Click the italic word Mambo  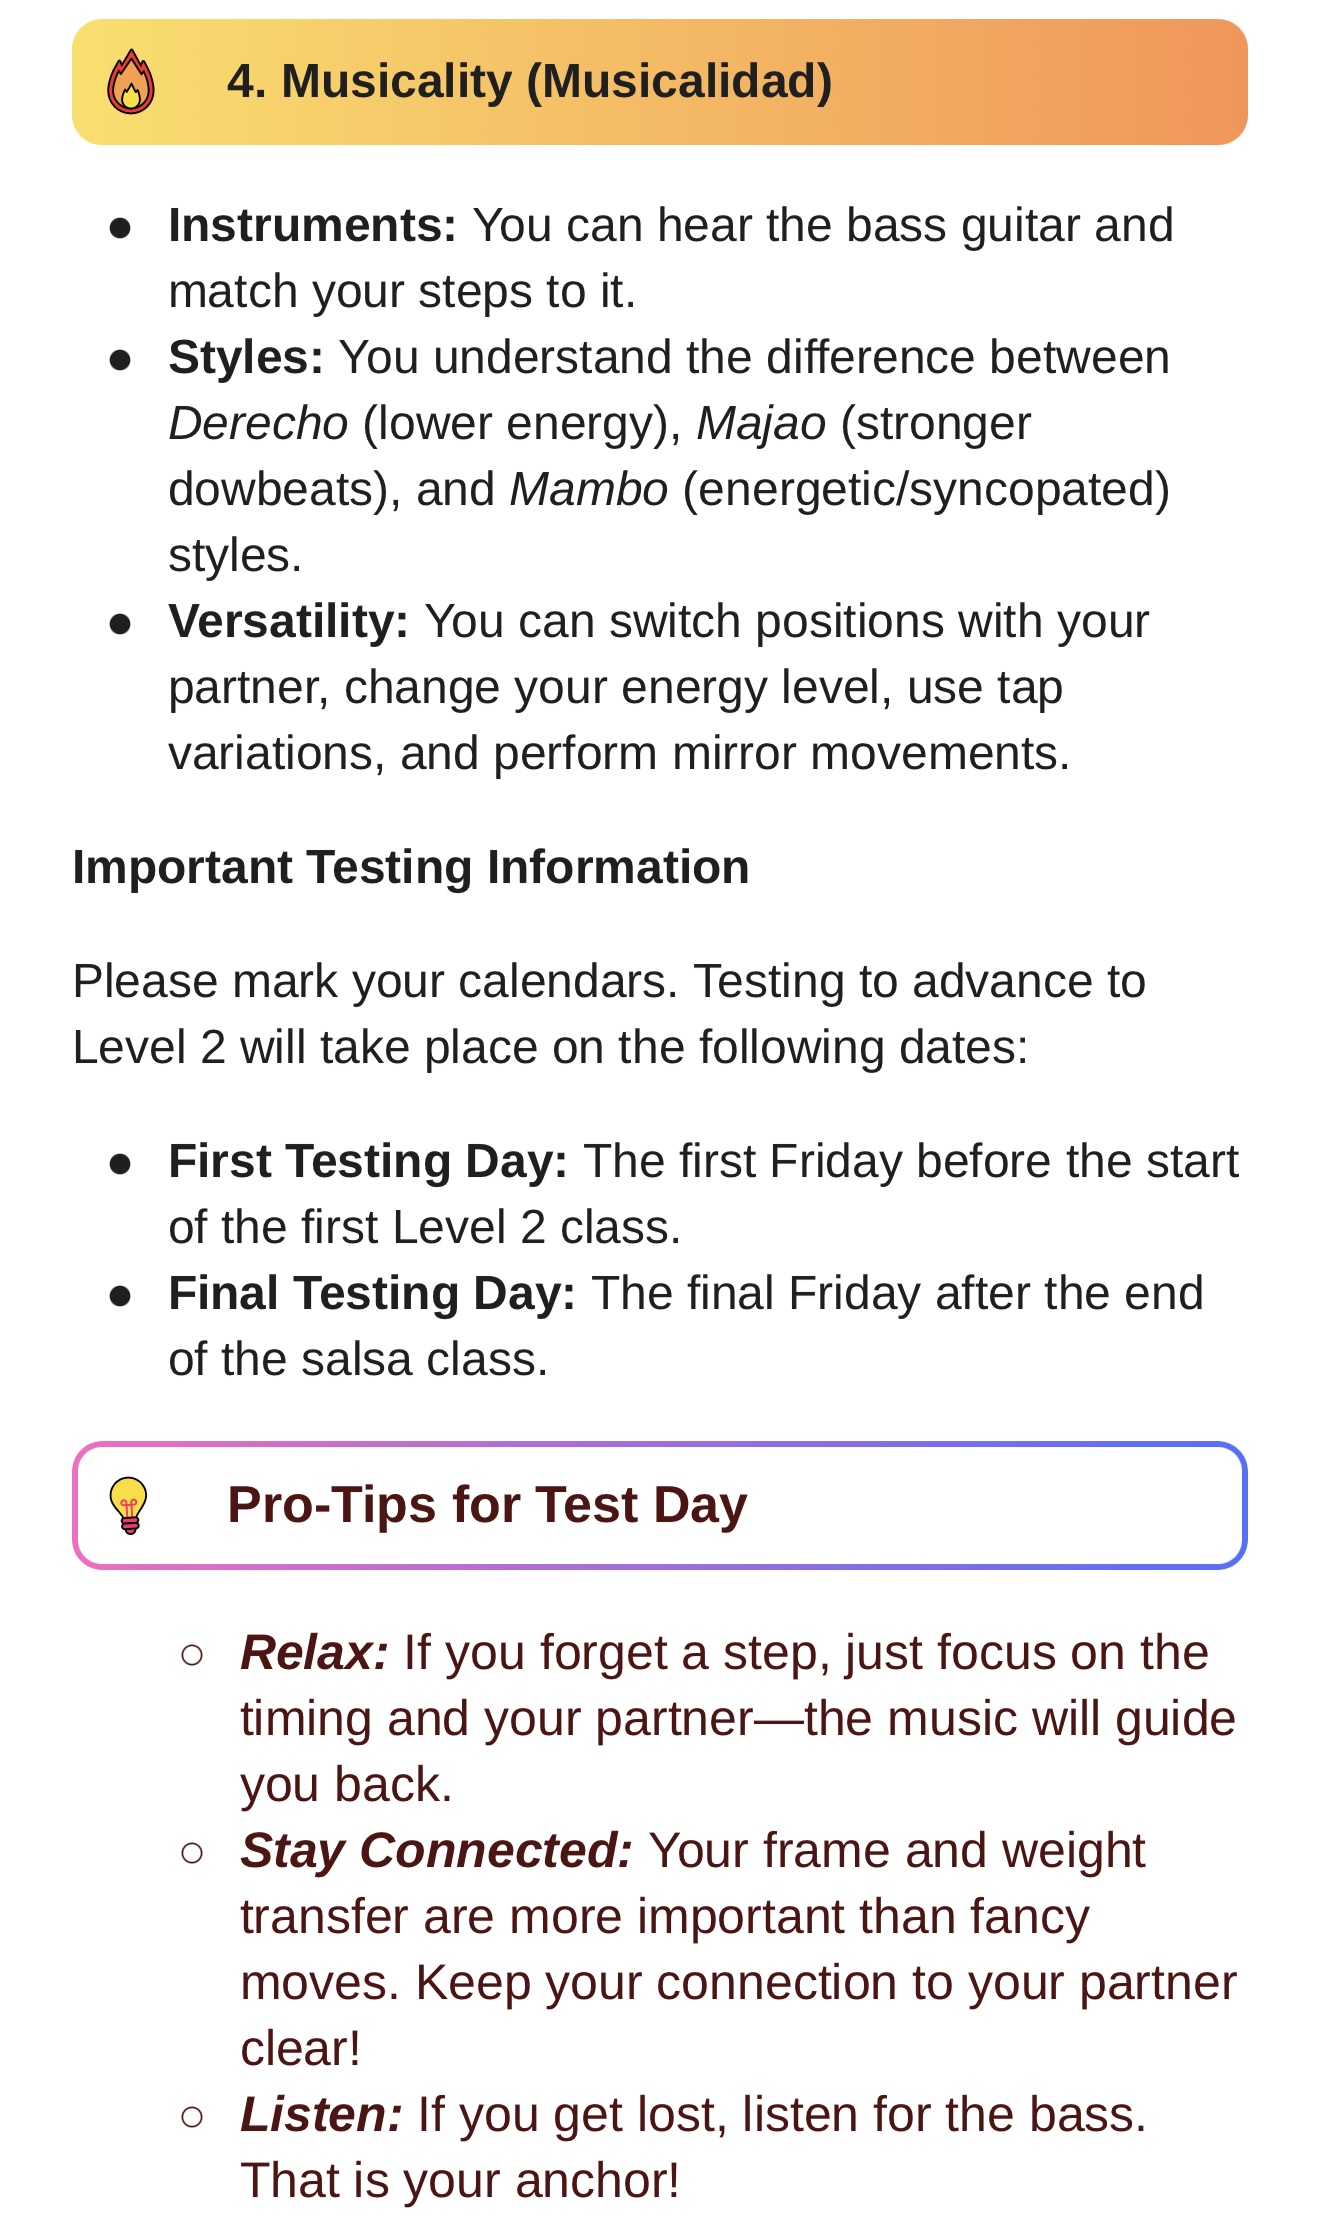(589, 490)
